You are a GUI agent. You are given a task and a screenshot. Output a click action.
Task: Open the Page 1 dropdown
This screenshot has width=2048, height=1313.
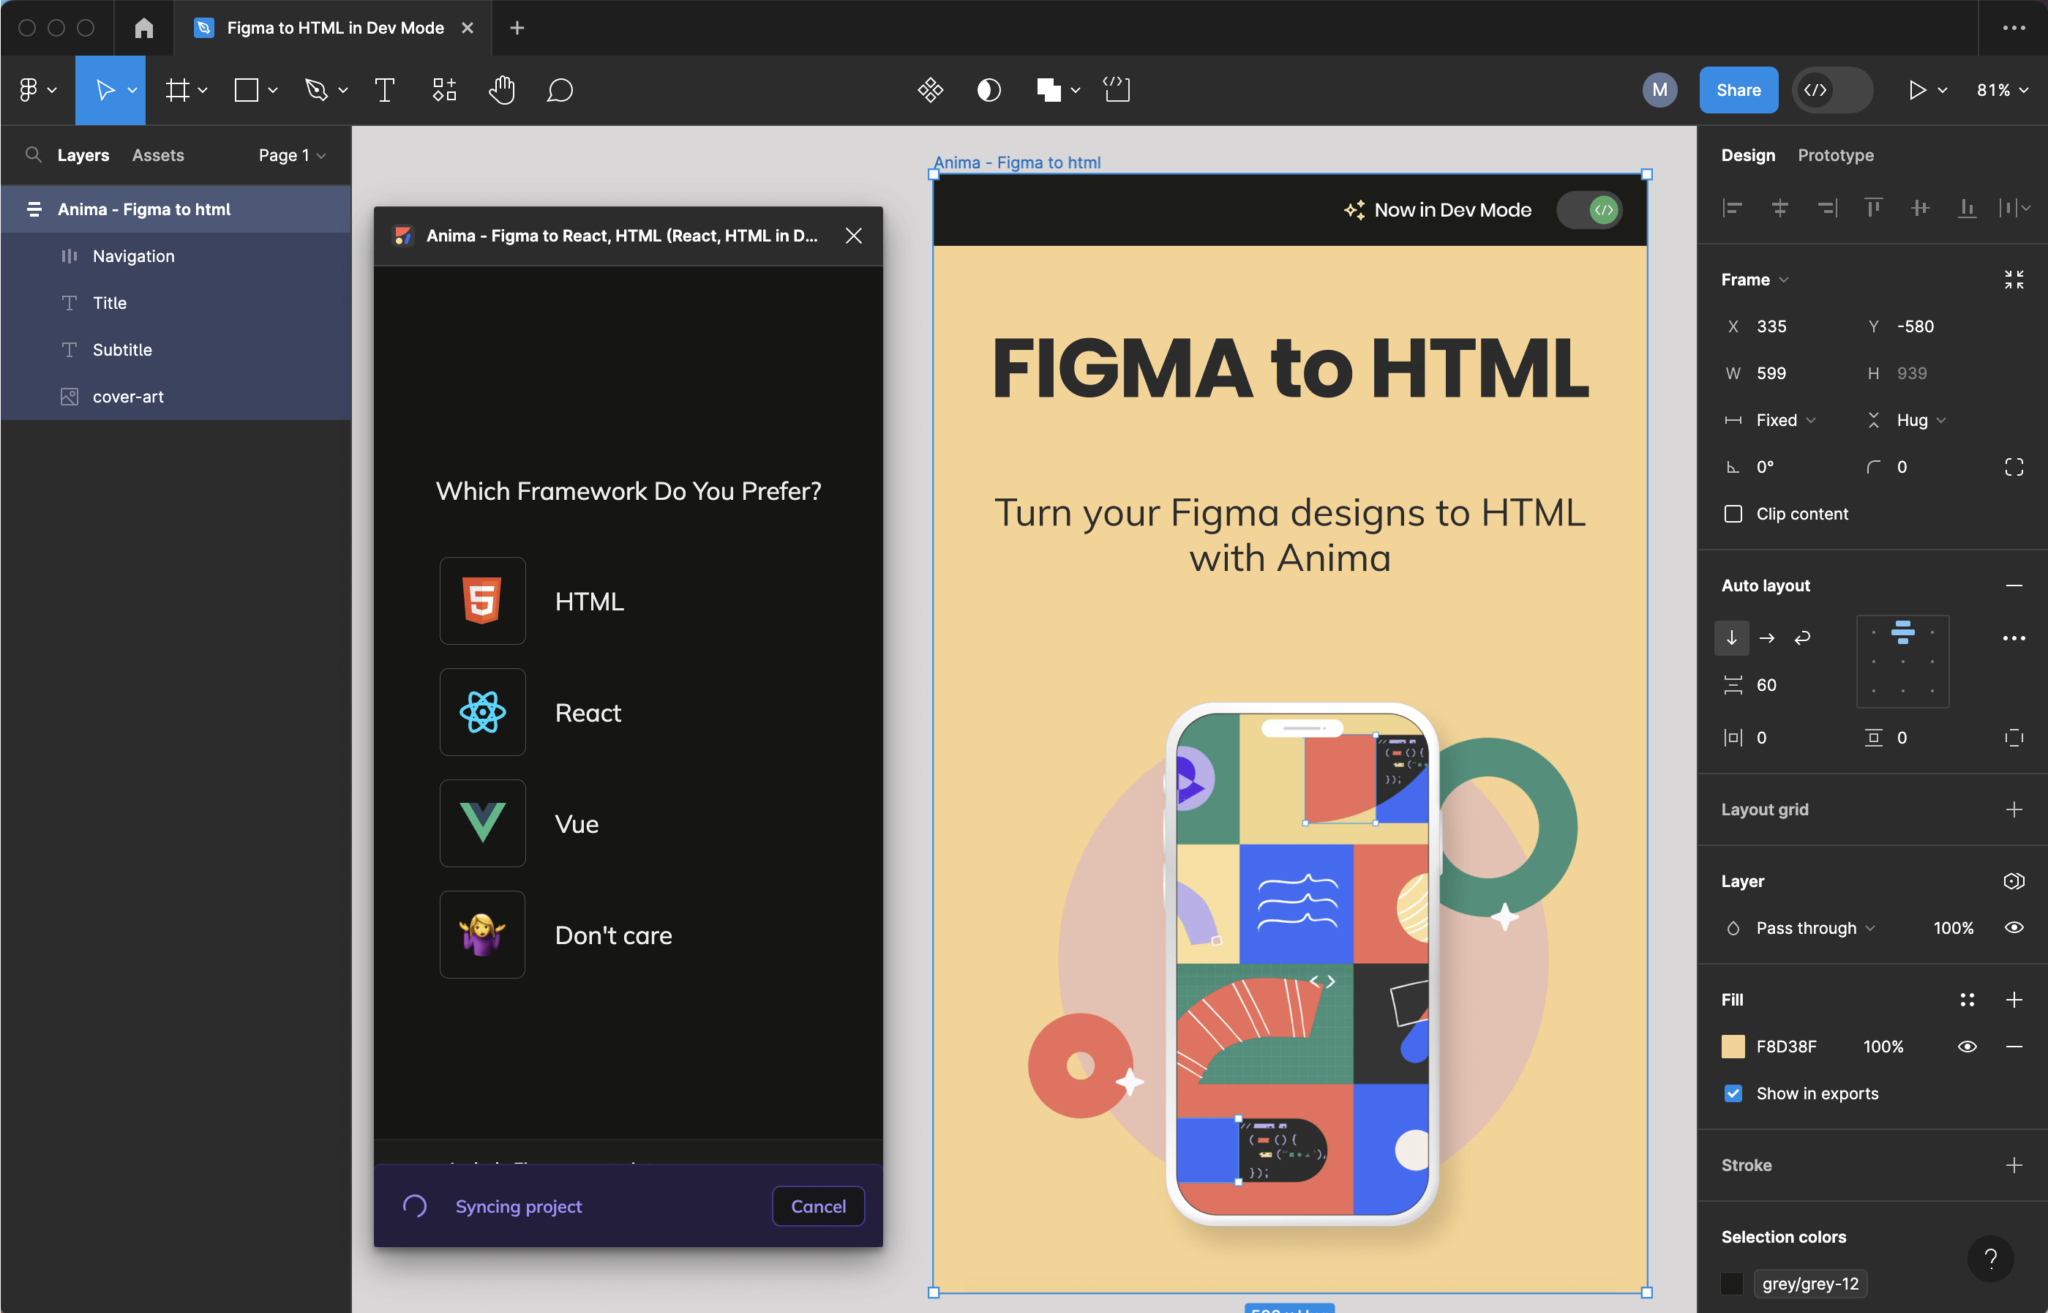point(289,155)
